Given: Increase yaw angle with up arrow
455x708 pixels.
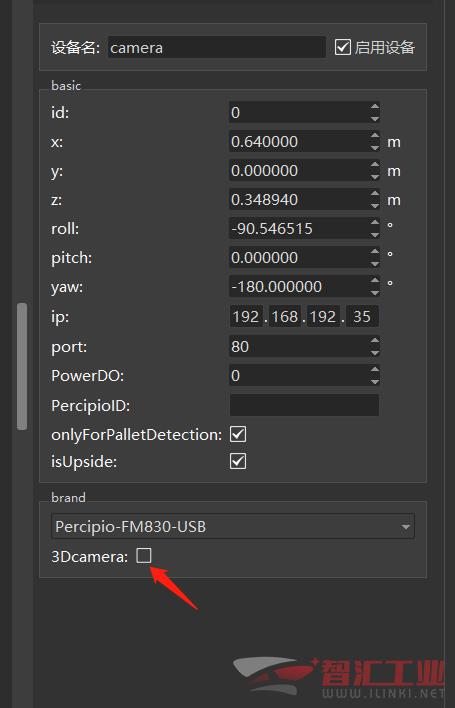Looking at the screenshot, I should (x=375, y=280).
